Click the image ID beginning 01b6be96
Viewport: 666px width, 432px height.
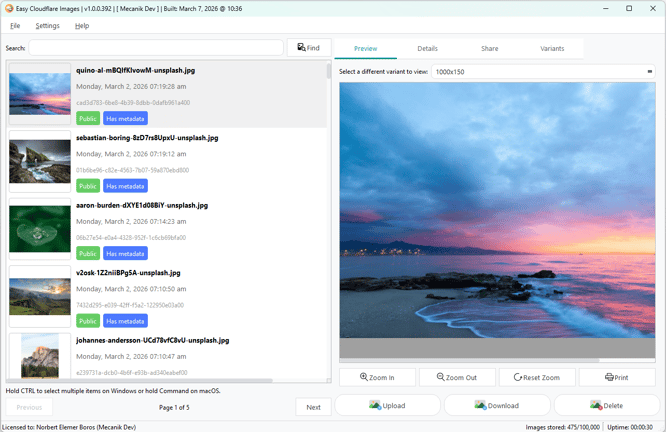[133, 170]
